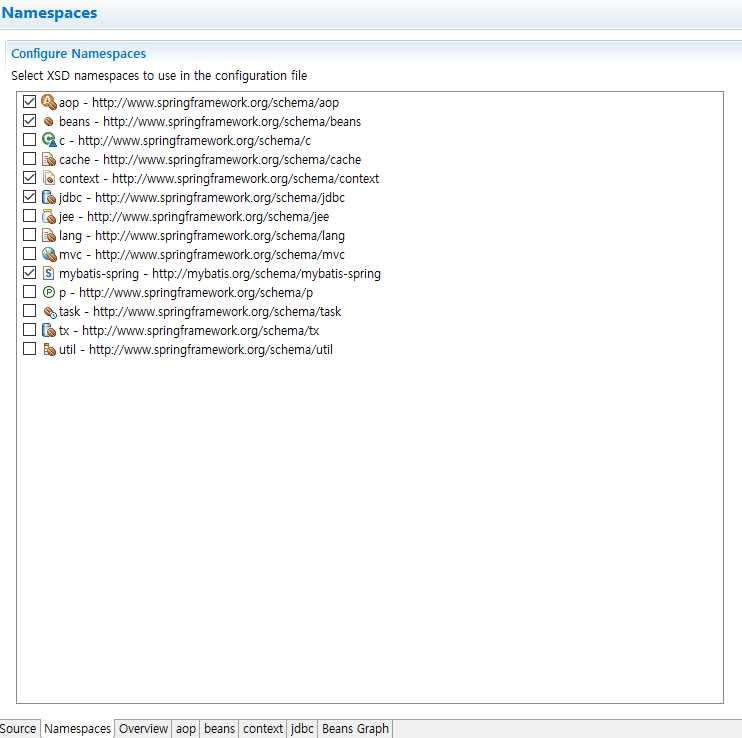Click the mybatis-spring namespace icon
The height and width of the screenshot is (738, 742).
(x=49, y=273)
